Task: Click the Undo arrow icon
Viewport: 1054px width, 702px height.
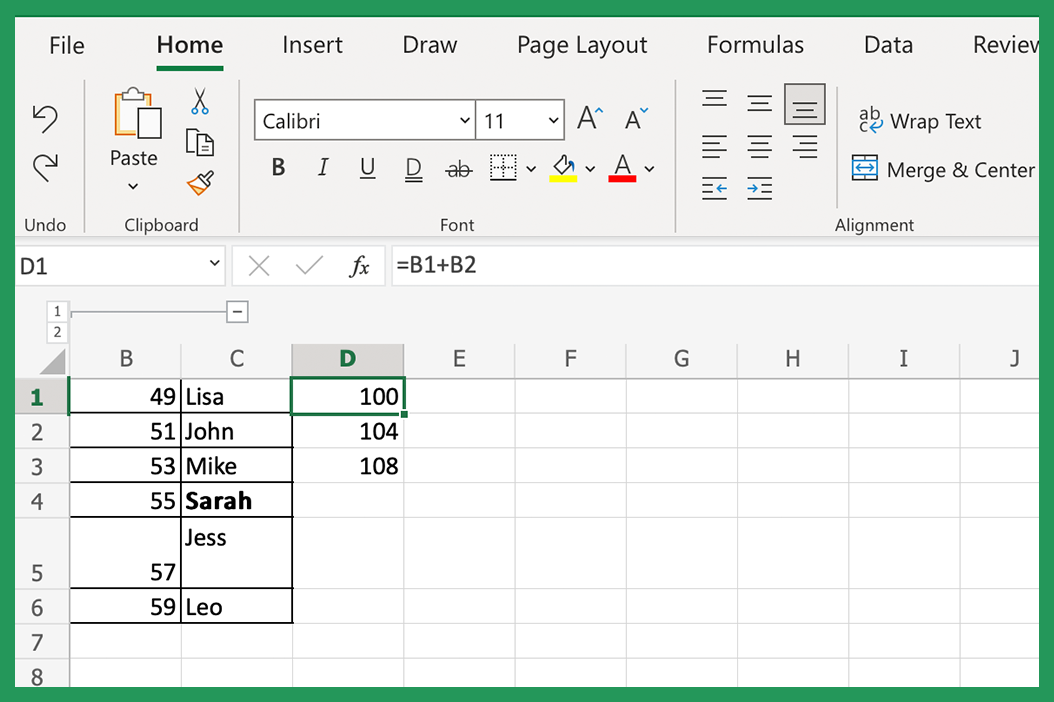Action: click(45, 119)
